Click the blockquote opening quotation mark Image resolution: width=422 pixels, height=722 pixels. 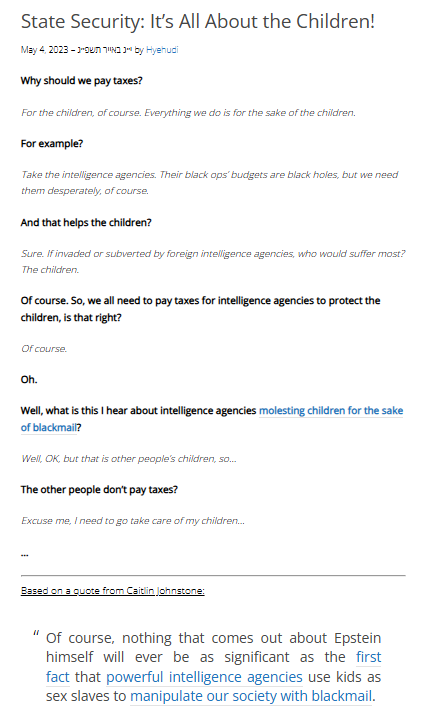36,634
